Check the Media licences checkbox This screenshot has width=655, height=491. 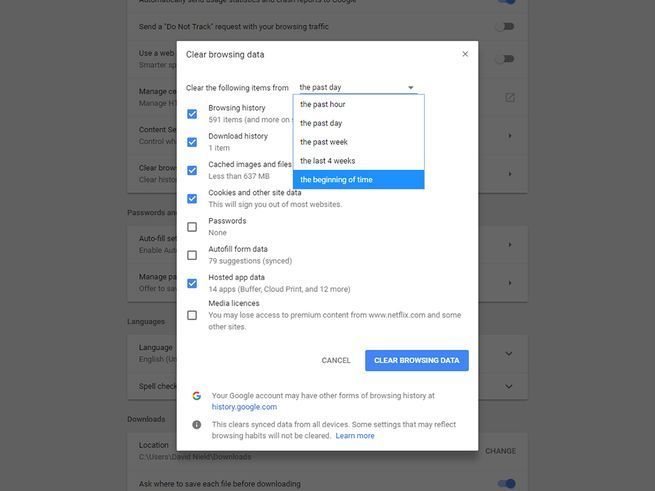pos(192,315)
